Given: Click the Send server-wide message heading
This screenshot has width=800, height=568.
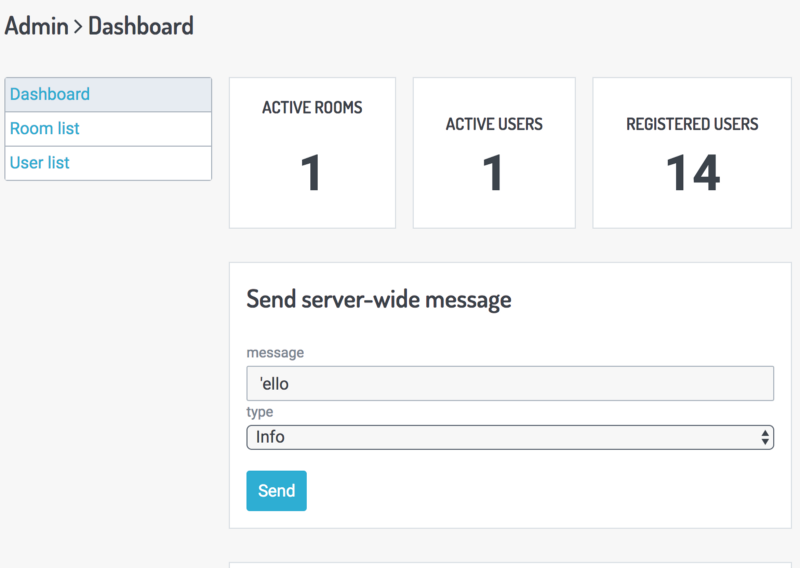Looking at the screenshot, I should (379, 300).
